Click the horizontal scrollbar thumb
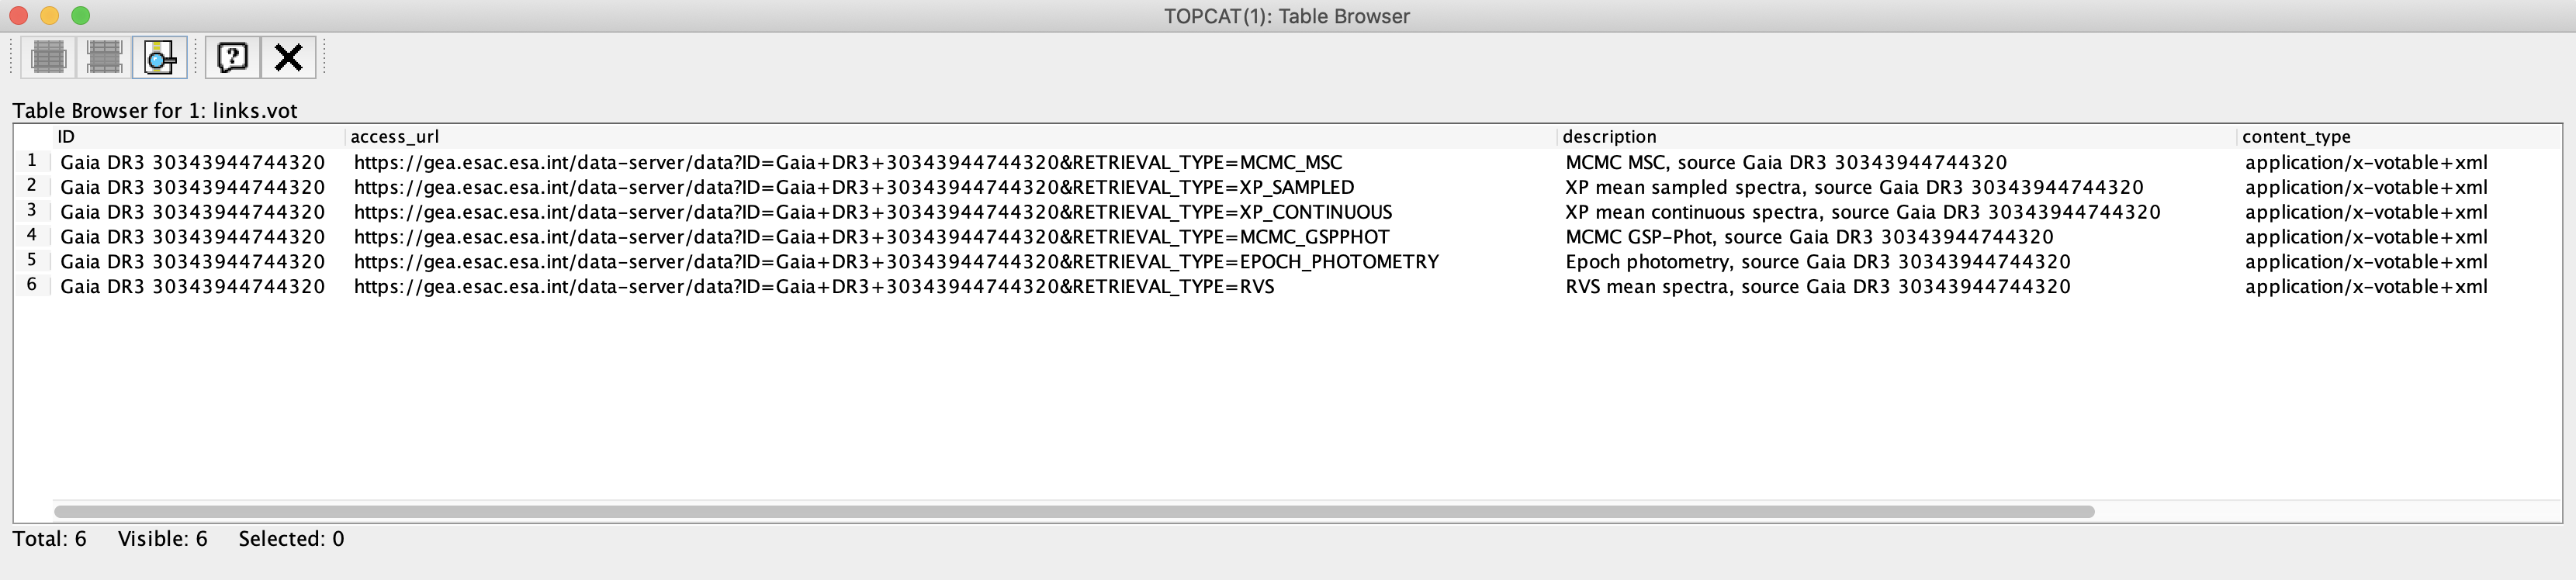Image resolution: width=2576 pixels, height=580 pixels. click(1074, 511)
